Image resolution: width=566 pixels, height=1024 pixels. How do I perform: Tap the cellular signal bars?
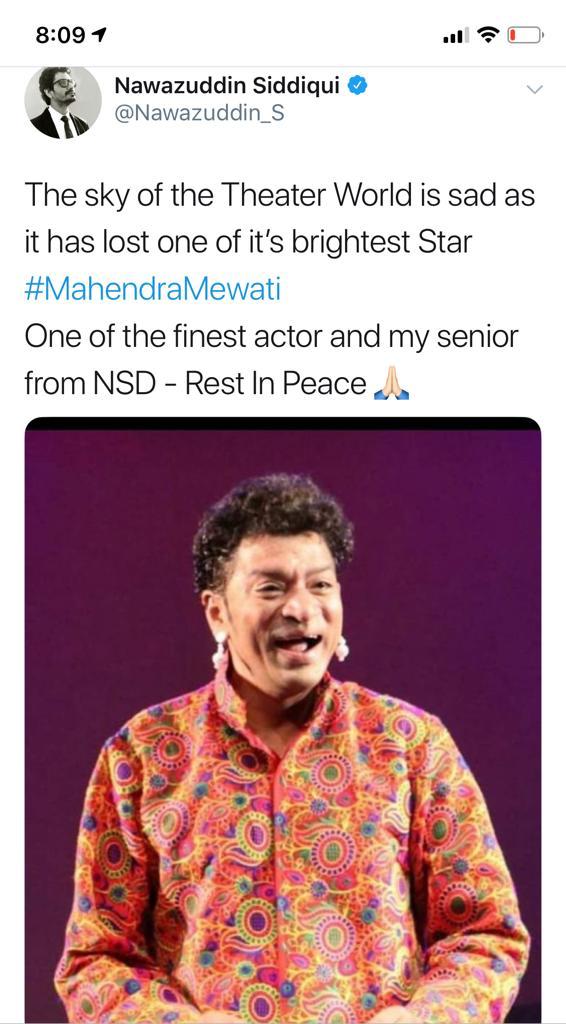(455, 36)
